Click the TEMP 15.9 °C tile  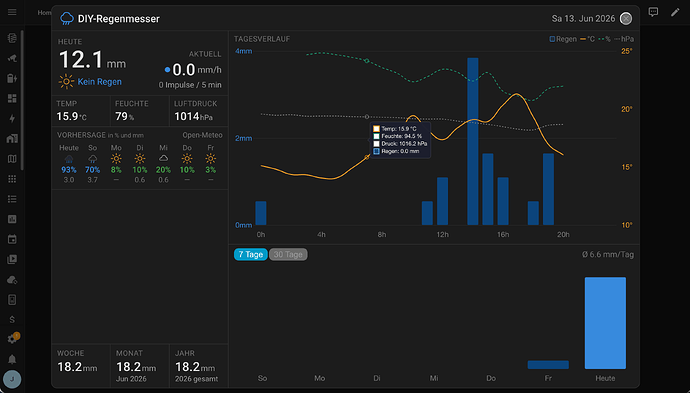[x=81, y=111]
